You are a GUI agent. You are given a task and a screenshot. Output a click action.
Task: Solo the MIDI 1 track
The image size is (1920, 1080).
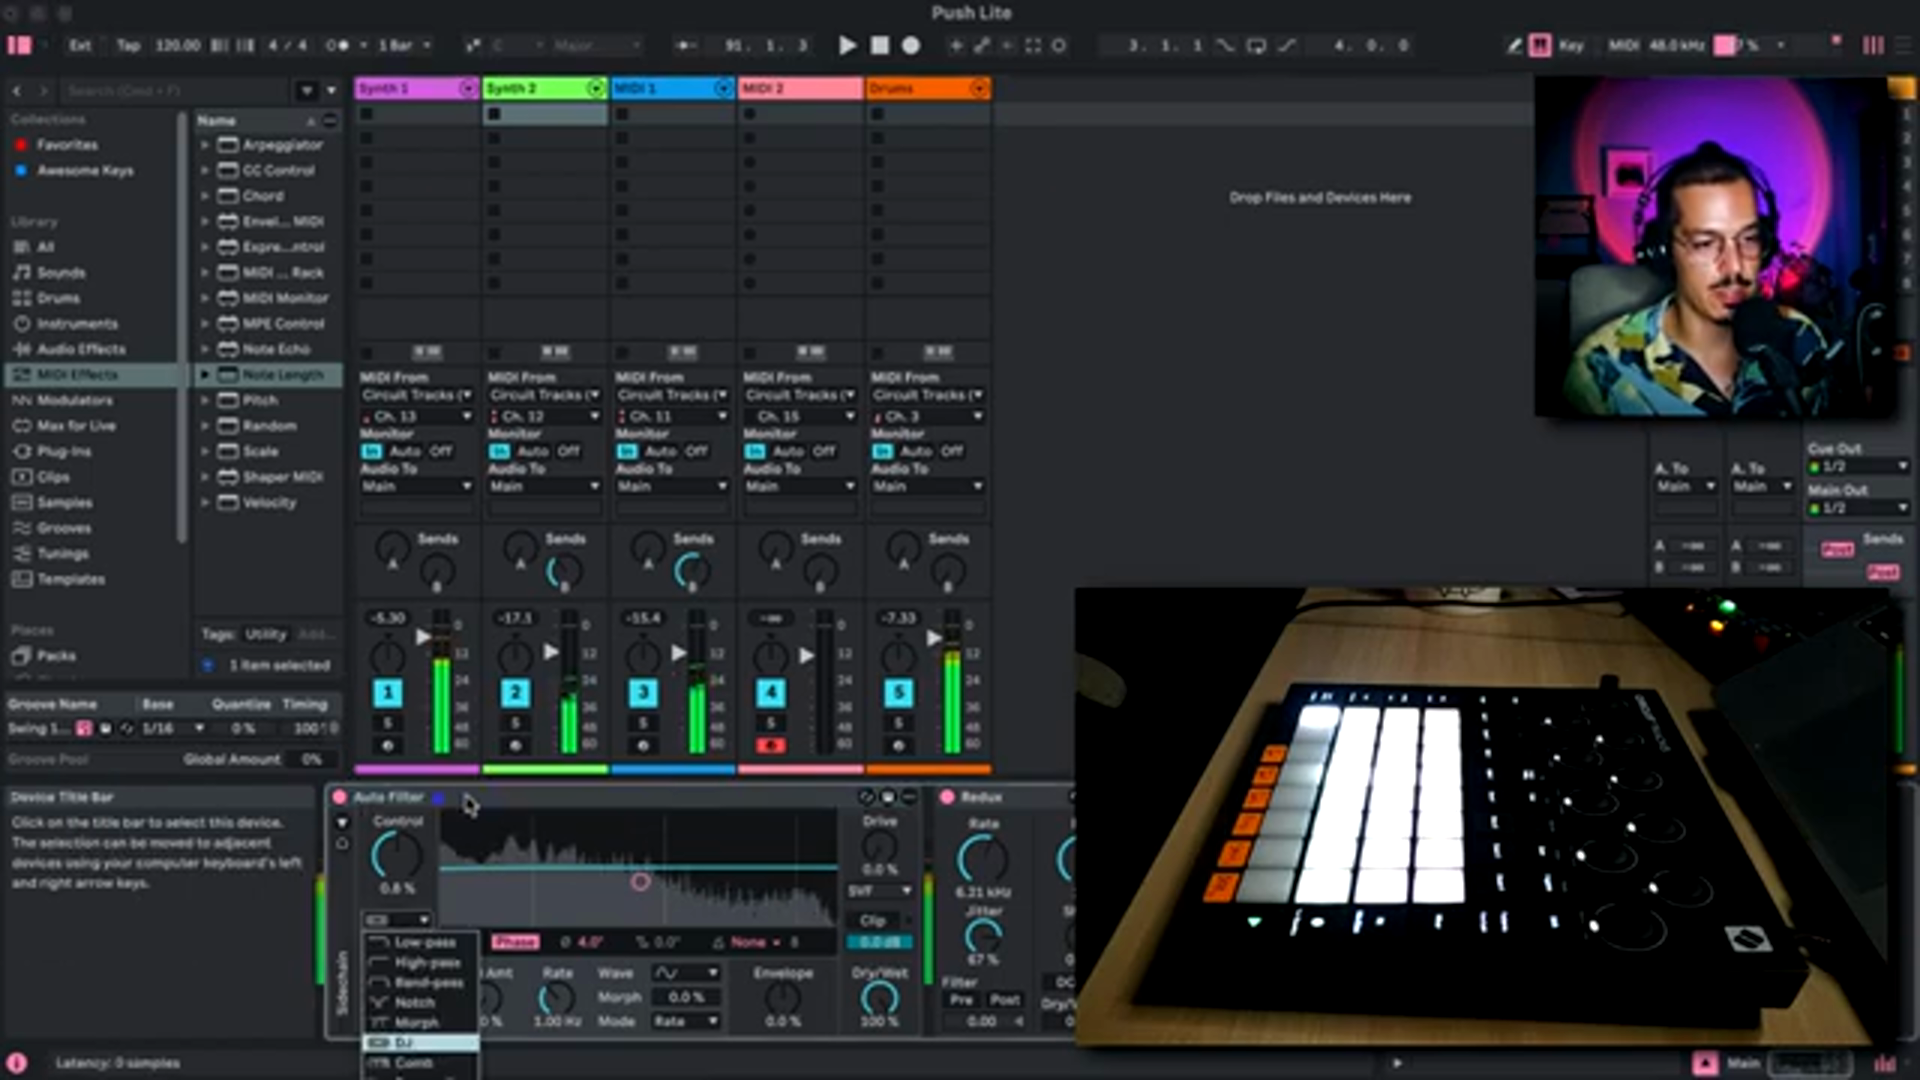641,722
